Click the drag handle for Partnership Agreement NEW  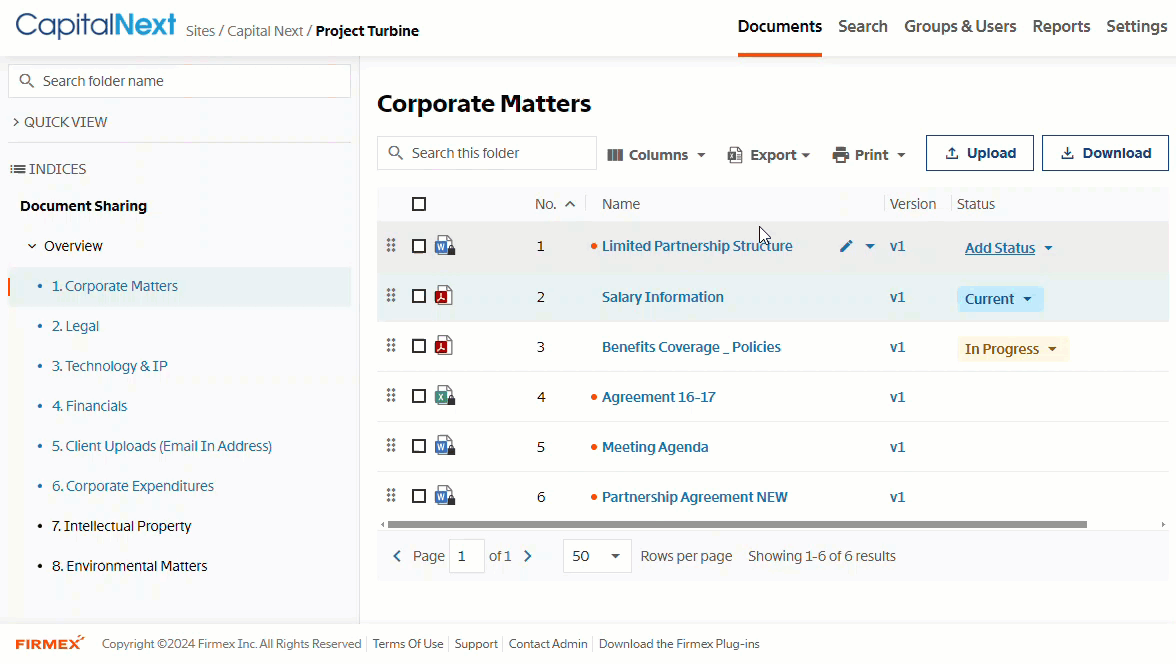tap(391, 495)
